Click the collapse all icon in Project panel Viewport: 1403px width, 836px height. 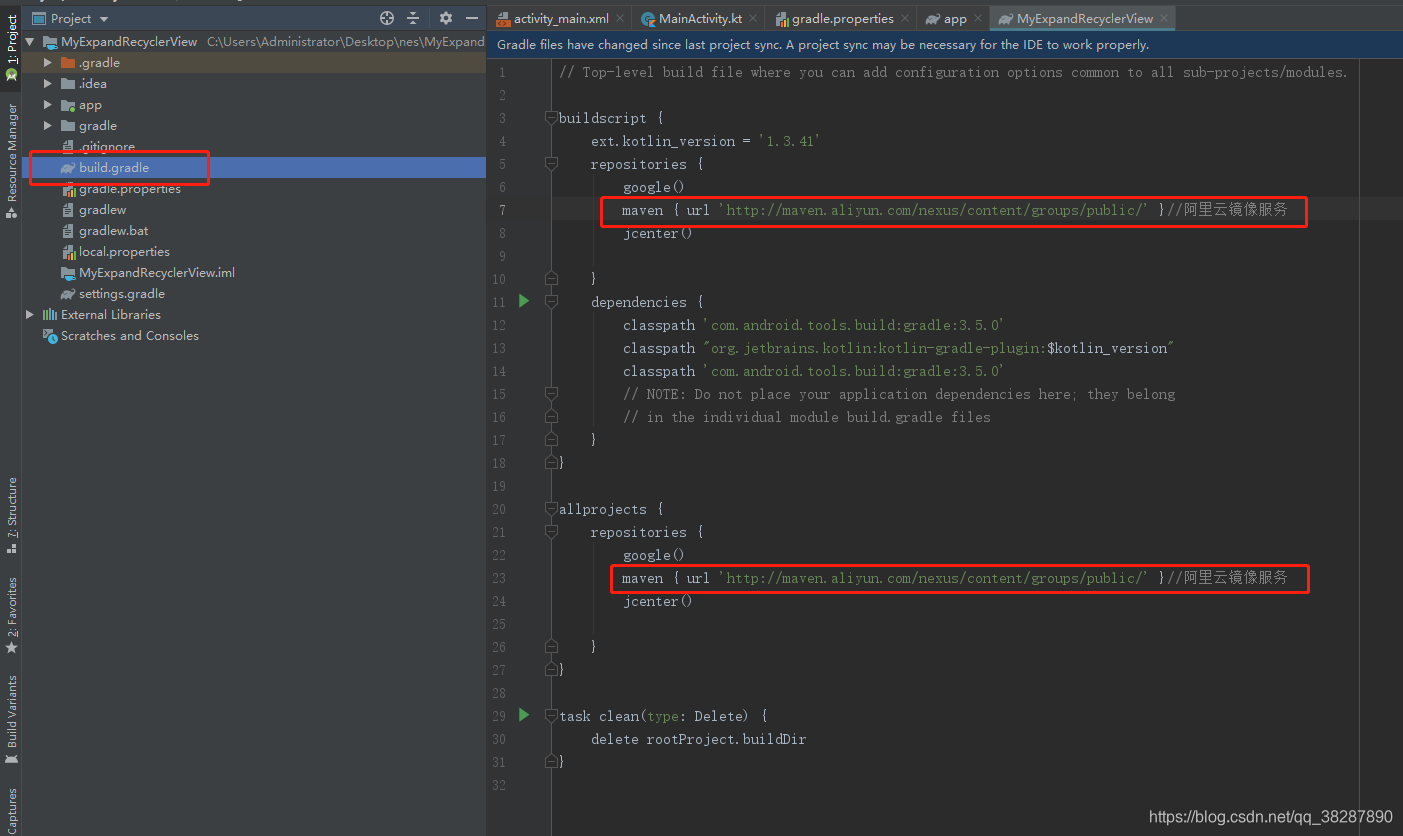coord(413,18)
